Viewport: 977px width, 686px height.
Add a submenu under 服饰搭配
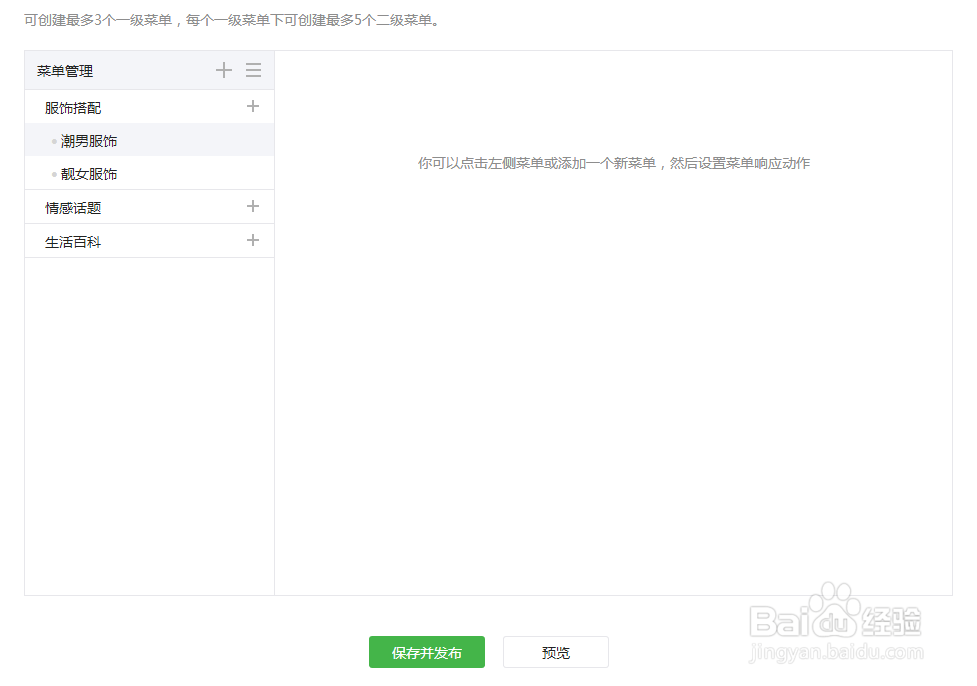click(253, 106)
